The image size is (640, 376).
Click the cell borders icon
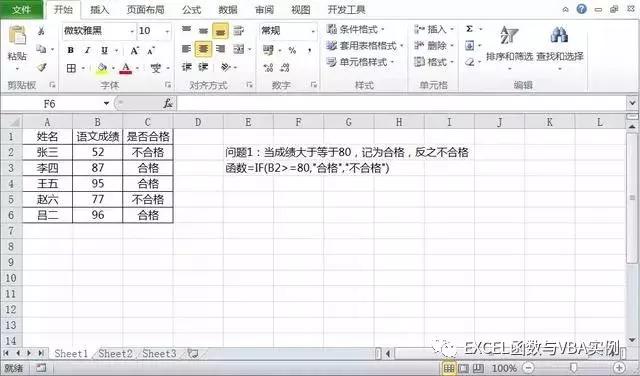pos(71,68)
